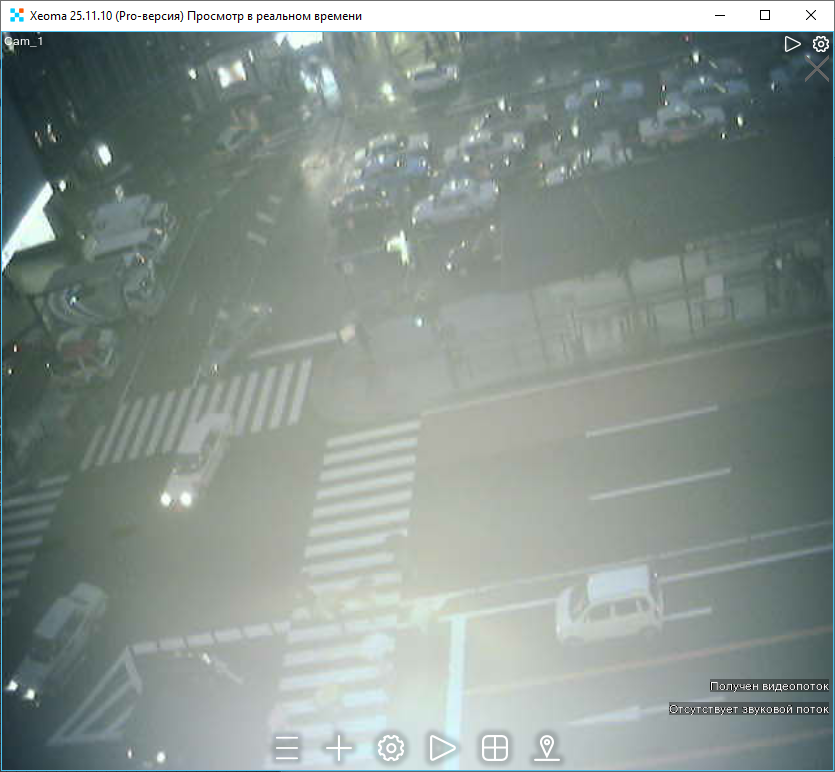Open archive playback from bottom toolbar
The height and width of the screenshot is (772, 835).
pyautogui.click(x=442, y=747)
